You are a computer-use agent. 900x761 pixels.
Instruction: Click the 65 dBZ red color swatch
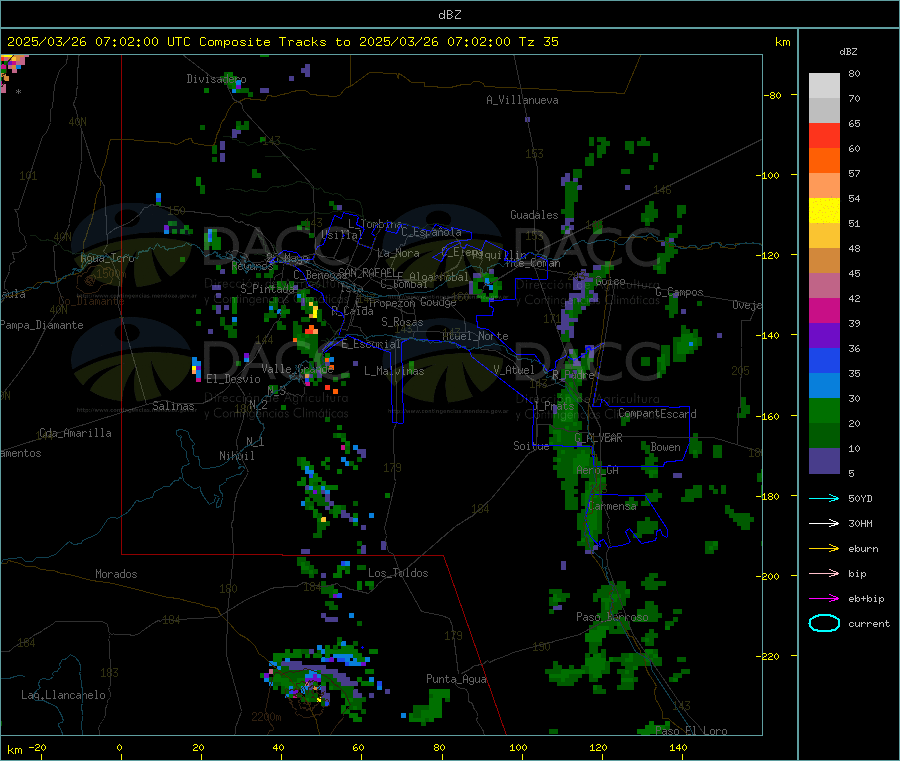824,135
